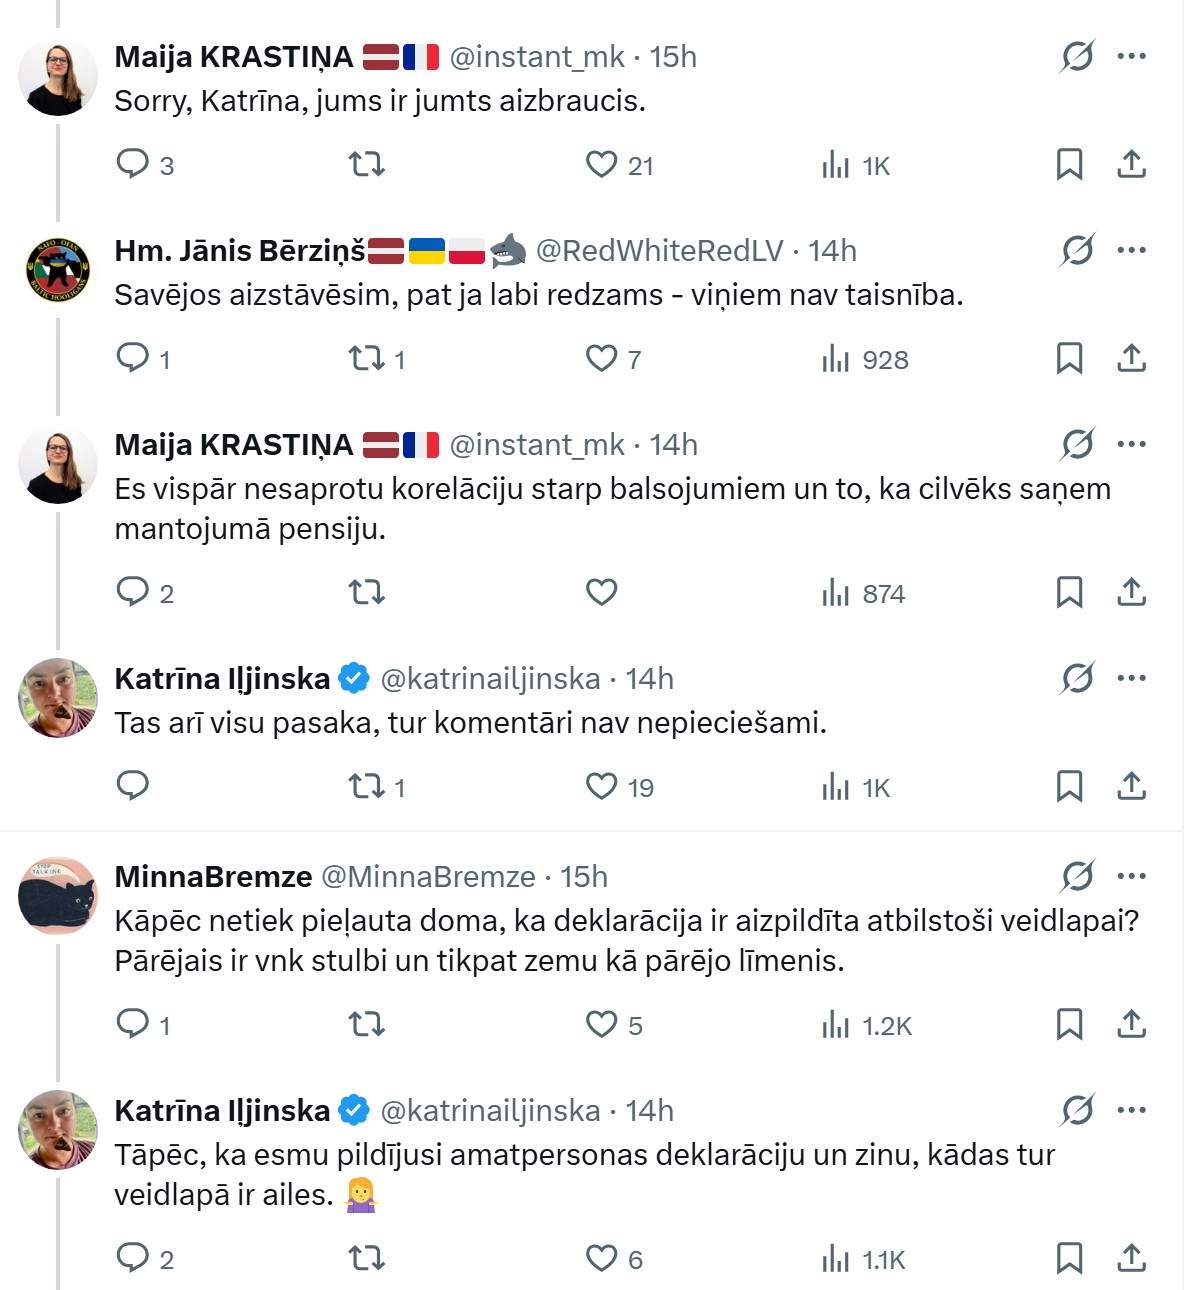Open Grok icon on MinnaBremze's tweet
This screenshot has height=1290, width=1184.
[1077, 876]
